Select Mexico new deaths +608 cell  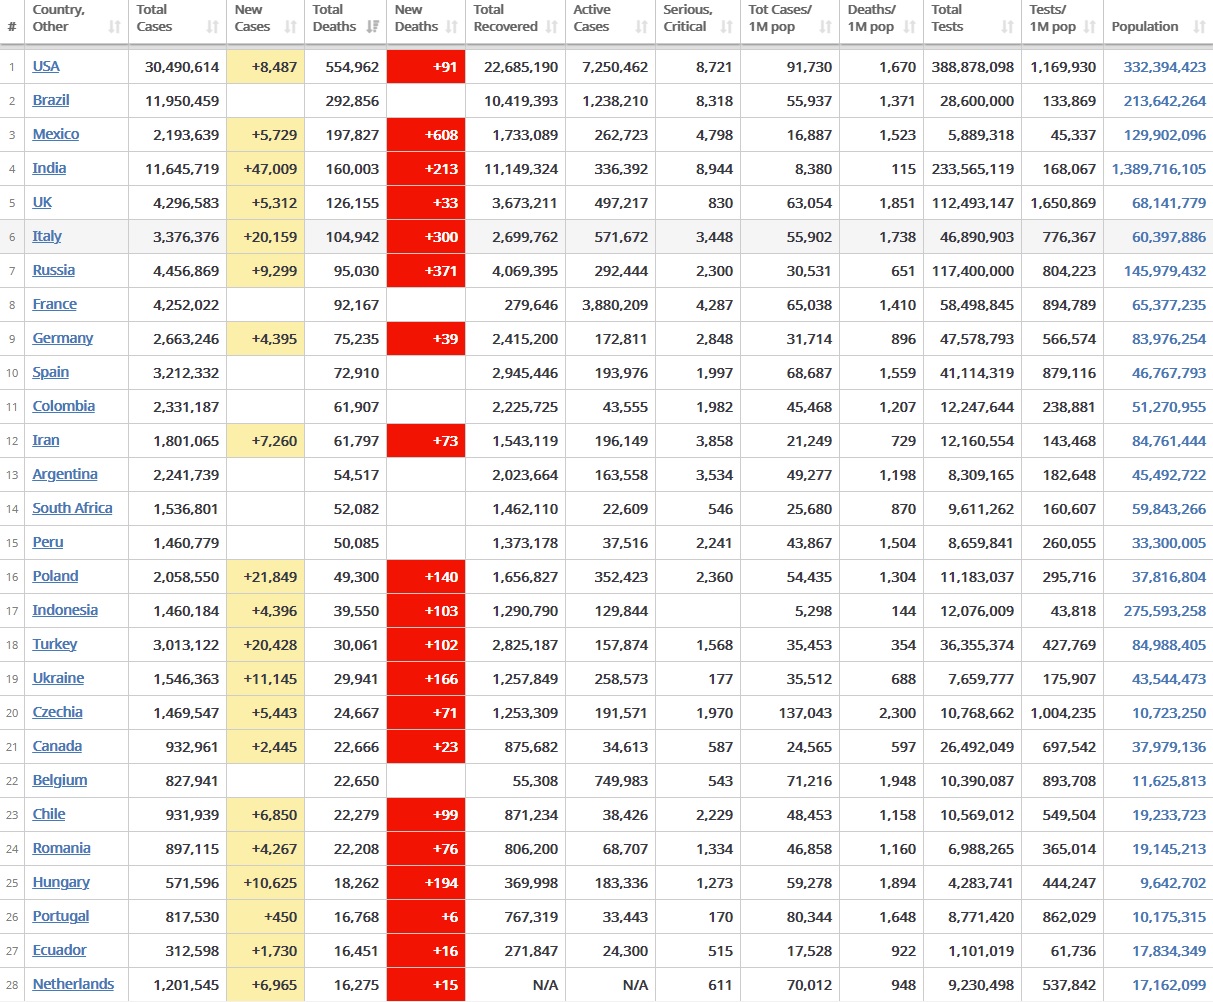[426, 135]
